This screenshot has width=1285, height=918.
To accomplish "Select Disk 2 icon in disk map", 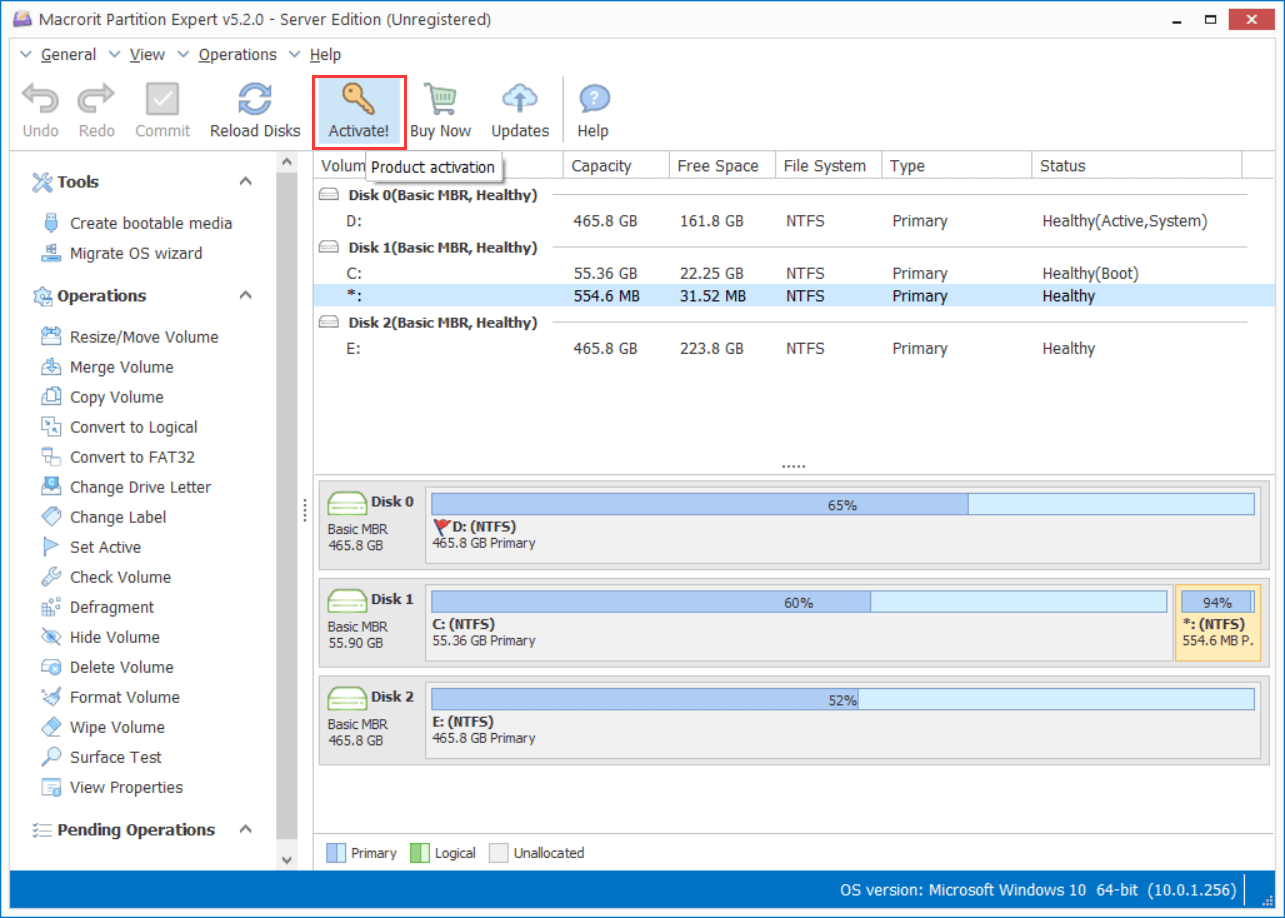I will (x=348, y=698).
